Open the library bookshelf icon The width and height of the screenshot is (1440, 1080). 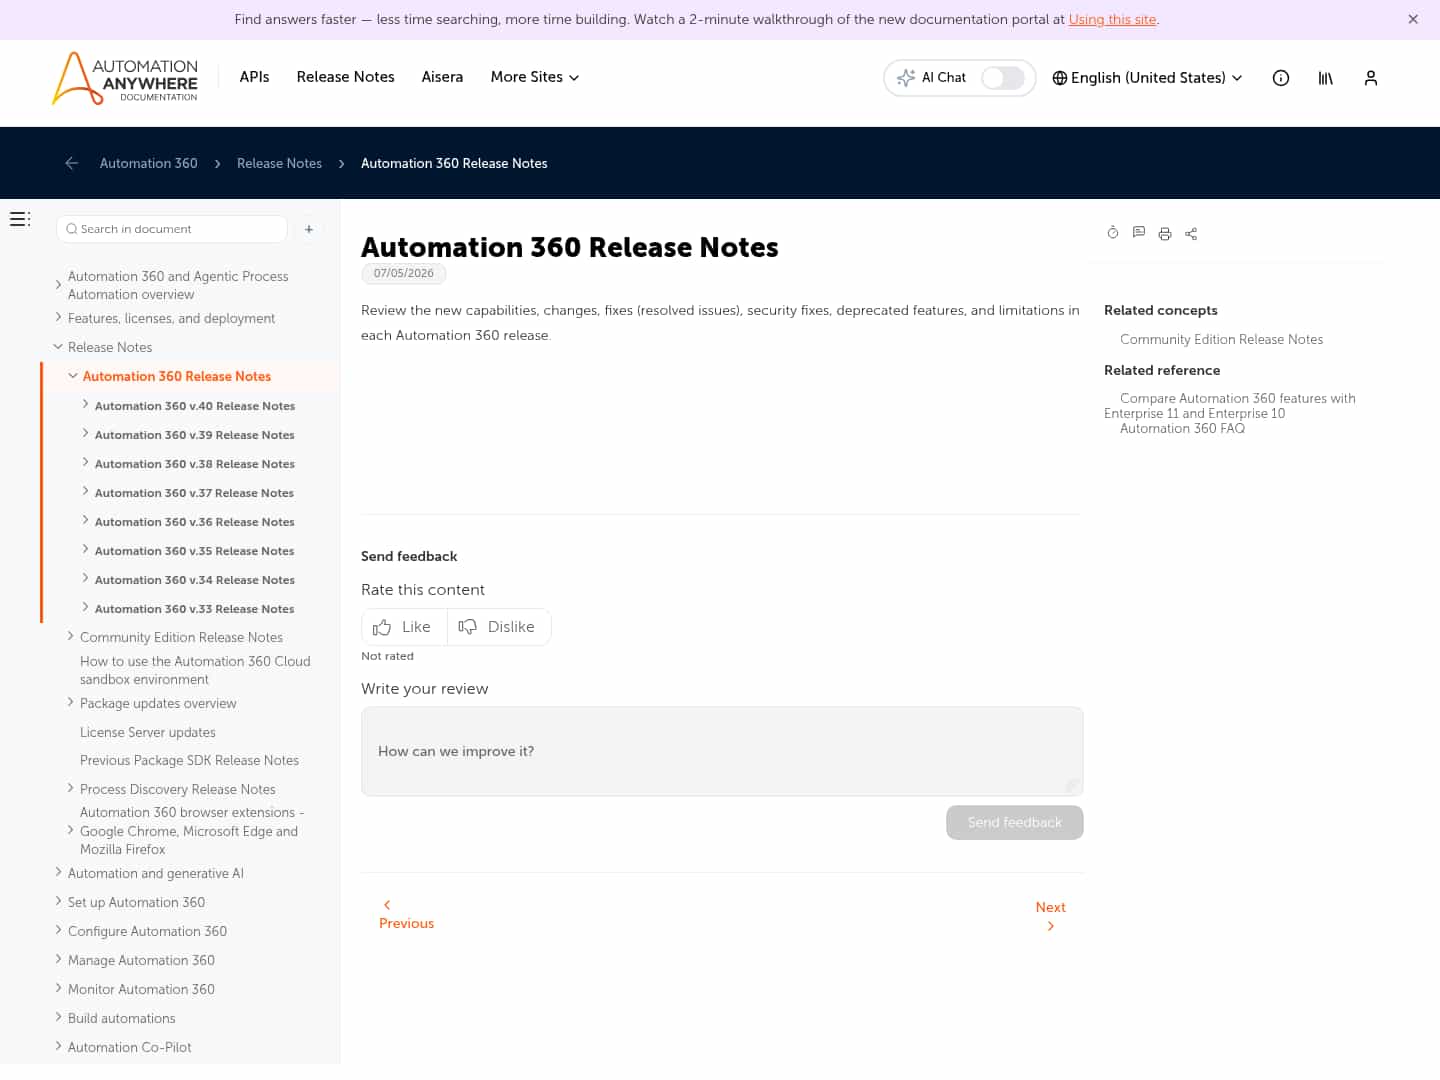pos(1326,78)
